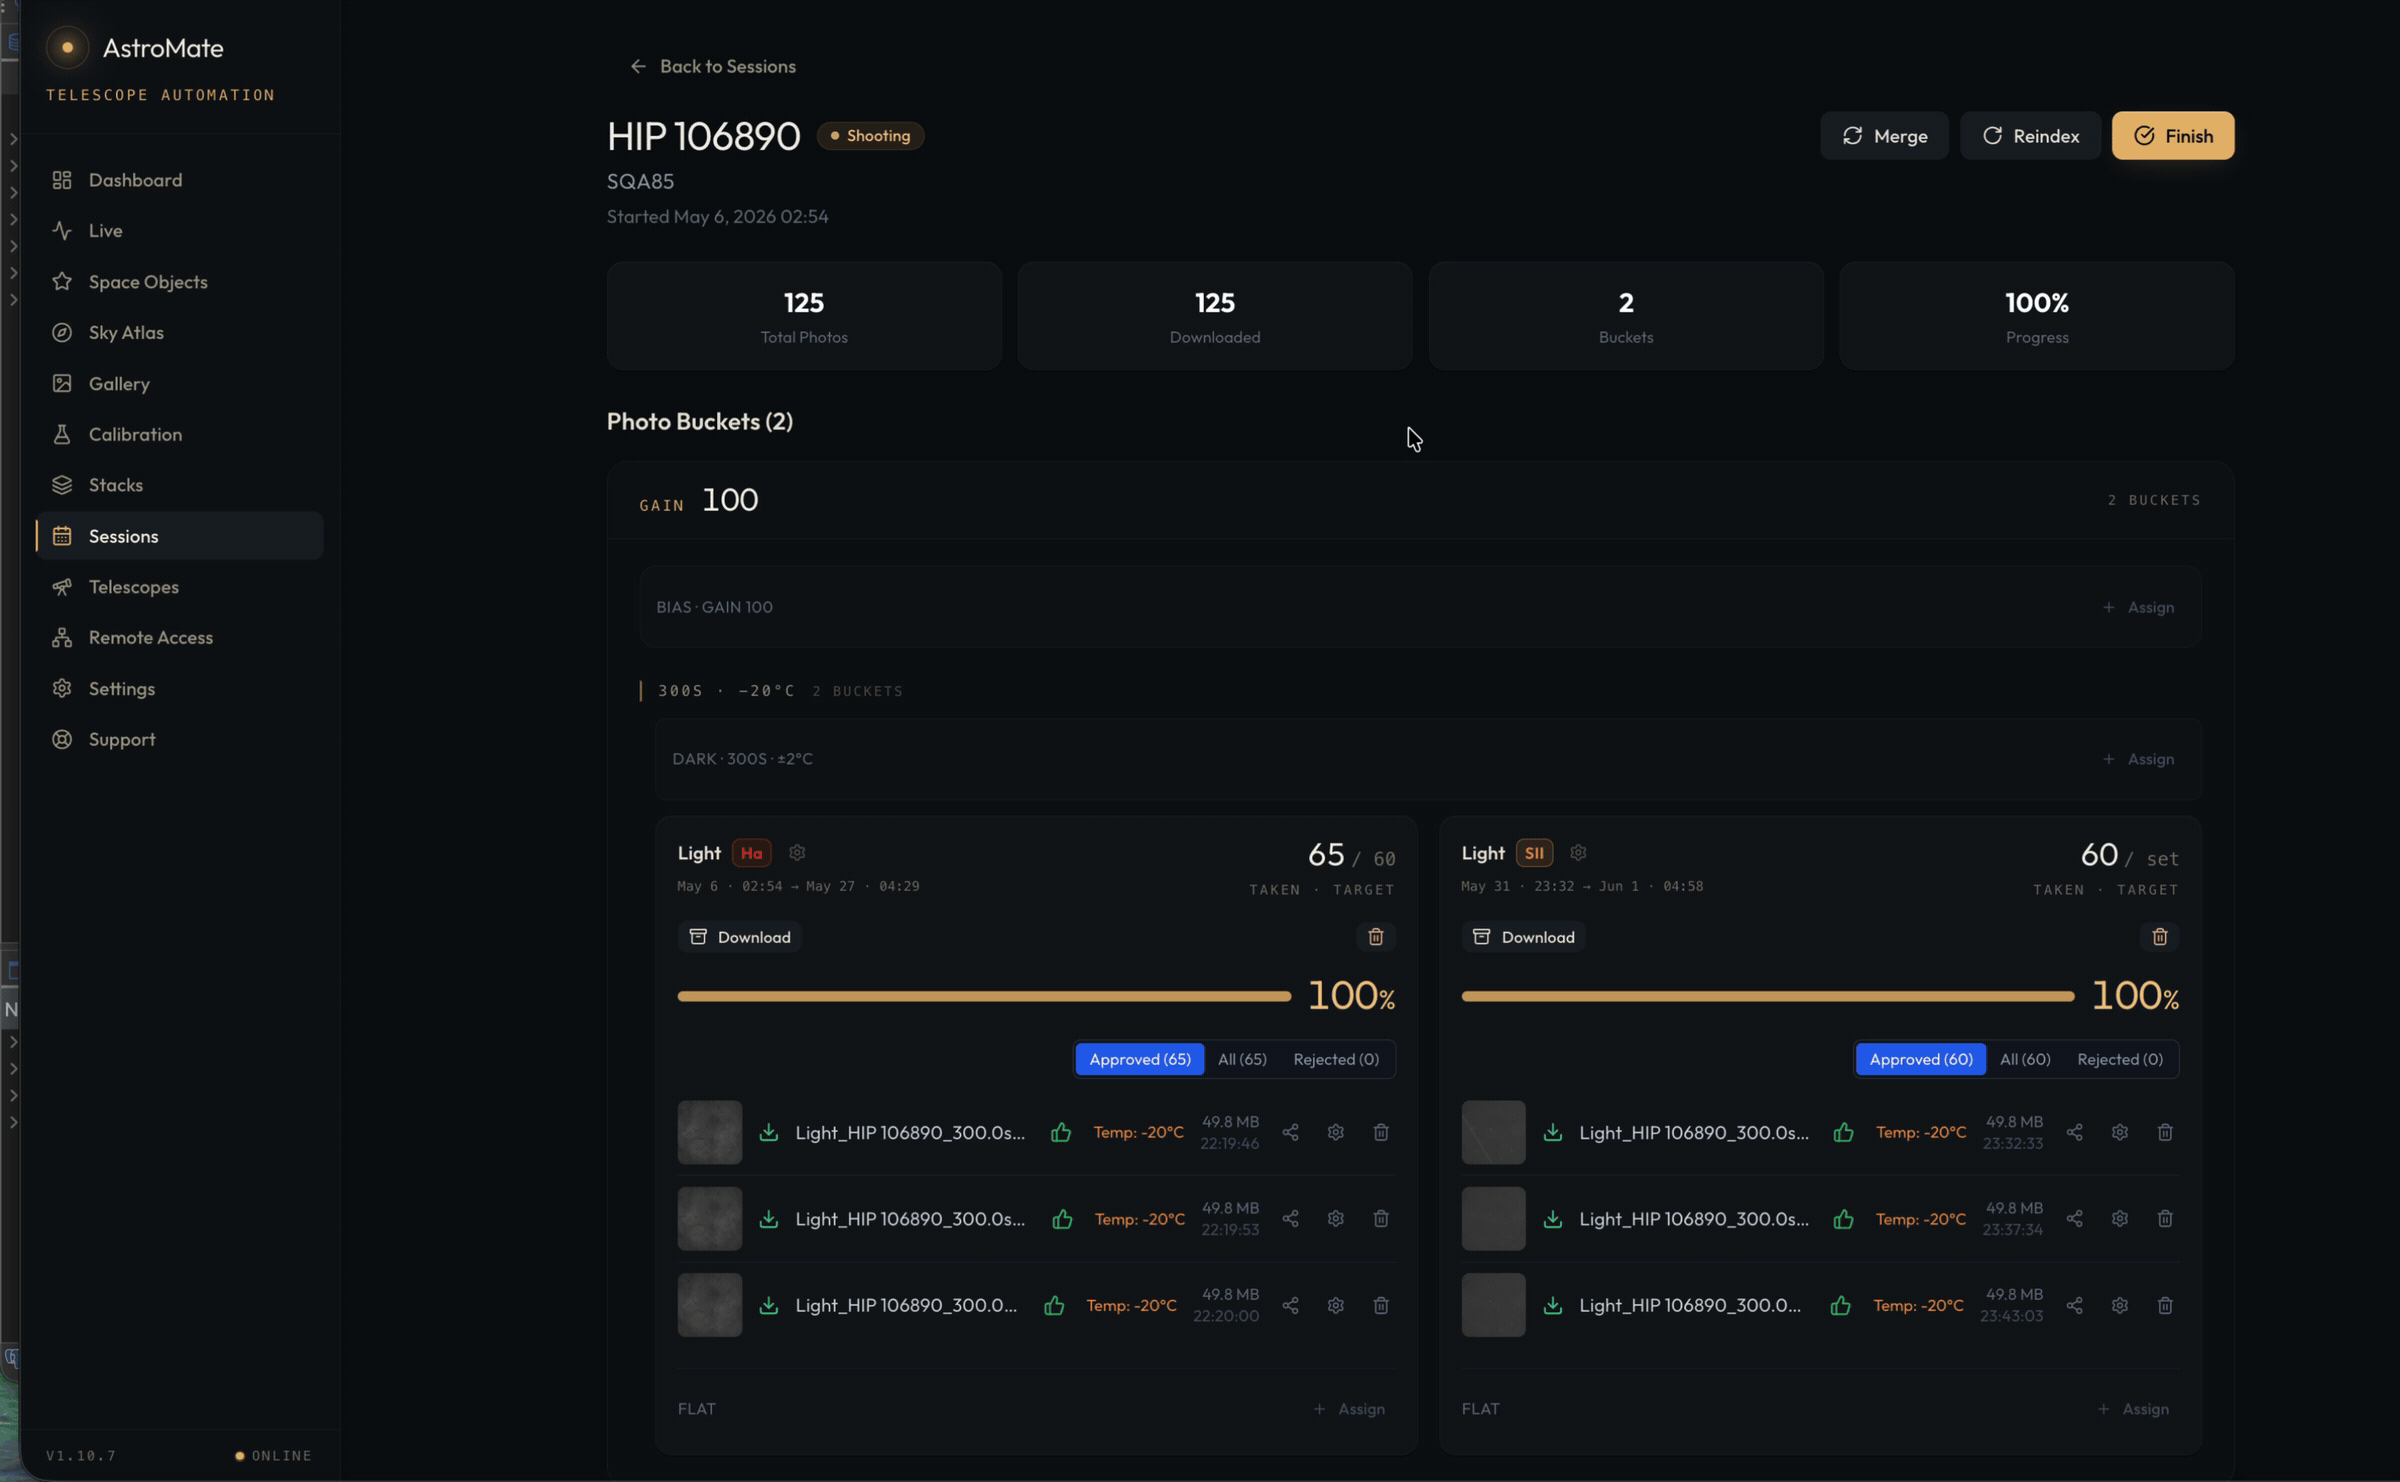The image size is (2400, 1482).
Task: Delete the third SII light frame
Action: coord(2165,1306)
